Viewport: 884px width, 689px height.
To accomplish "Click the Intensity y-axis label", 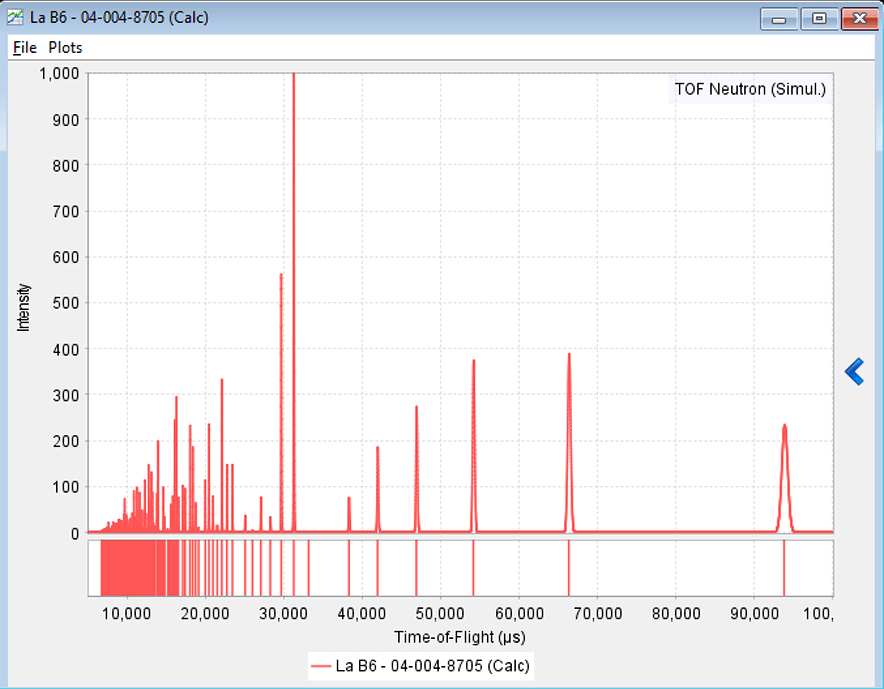I will (23, 307).
